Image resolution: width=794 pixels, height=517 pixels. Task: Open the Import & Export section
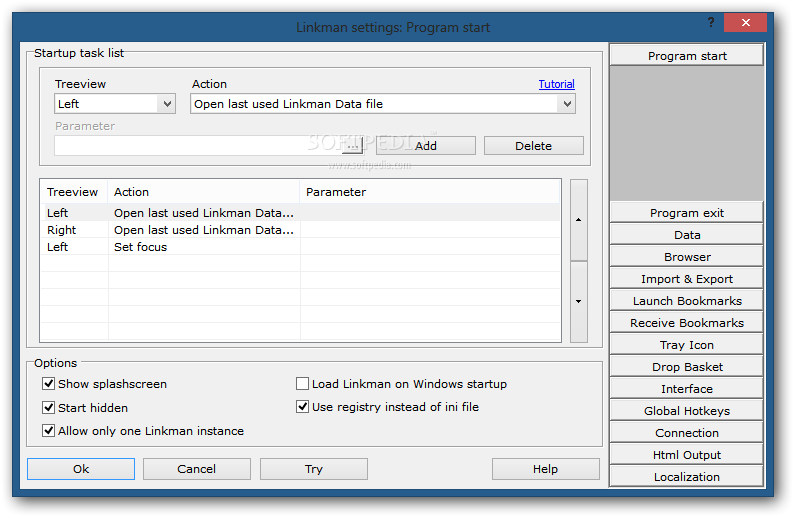click(x=687, y=279)
